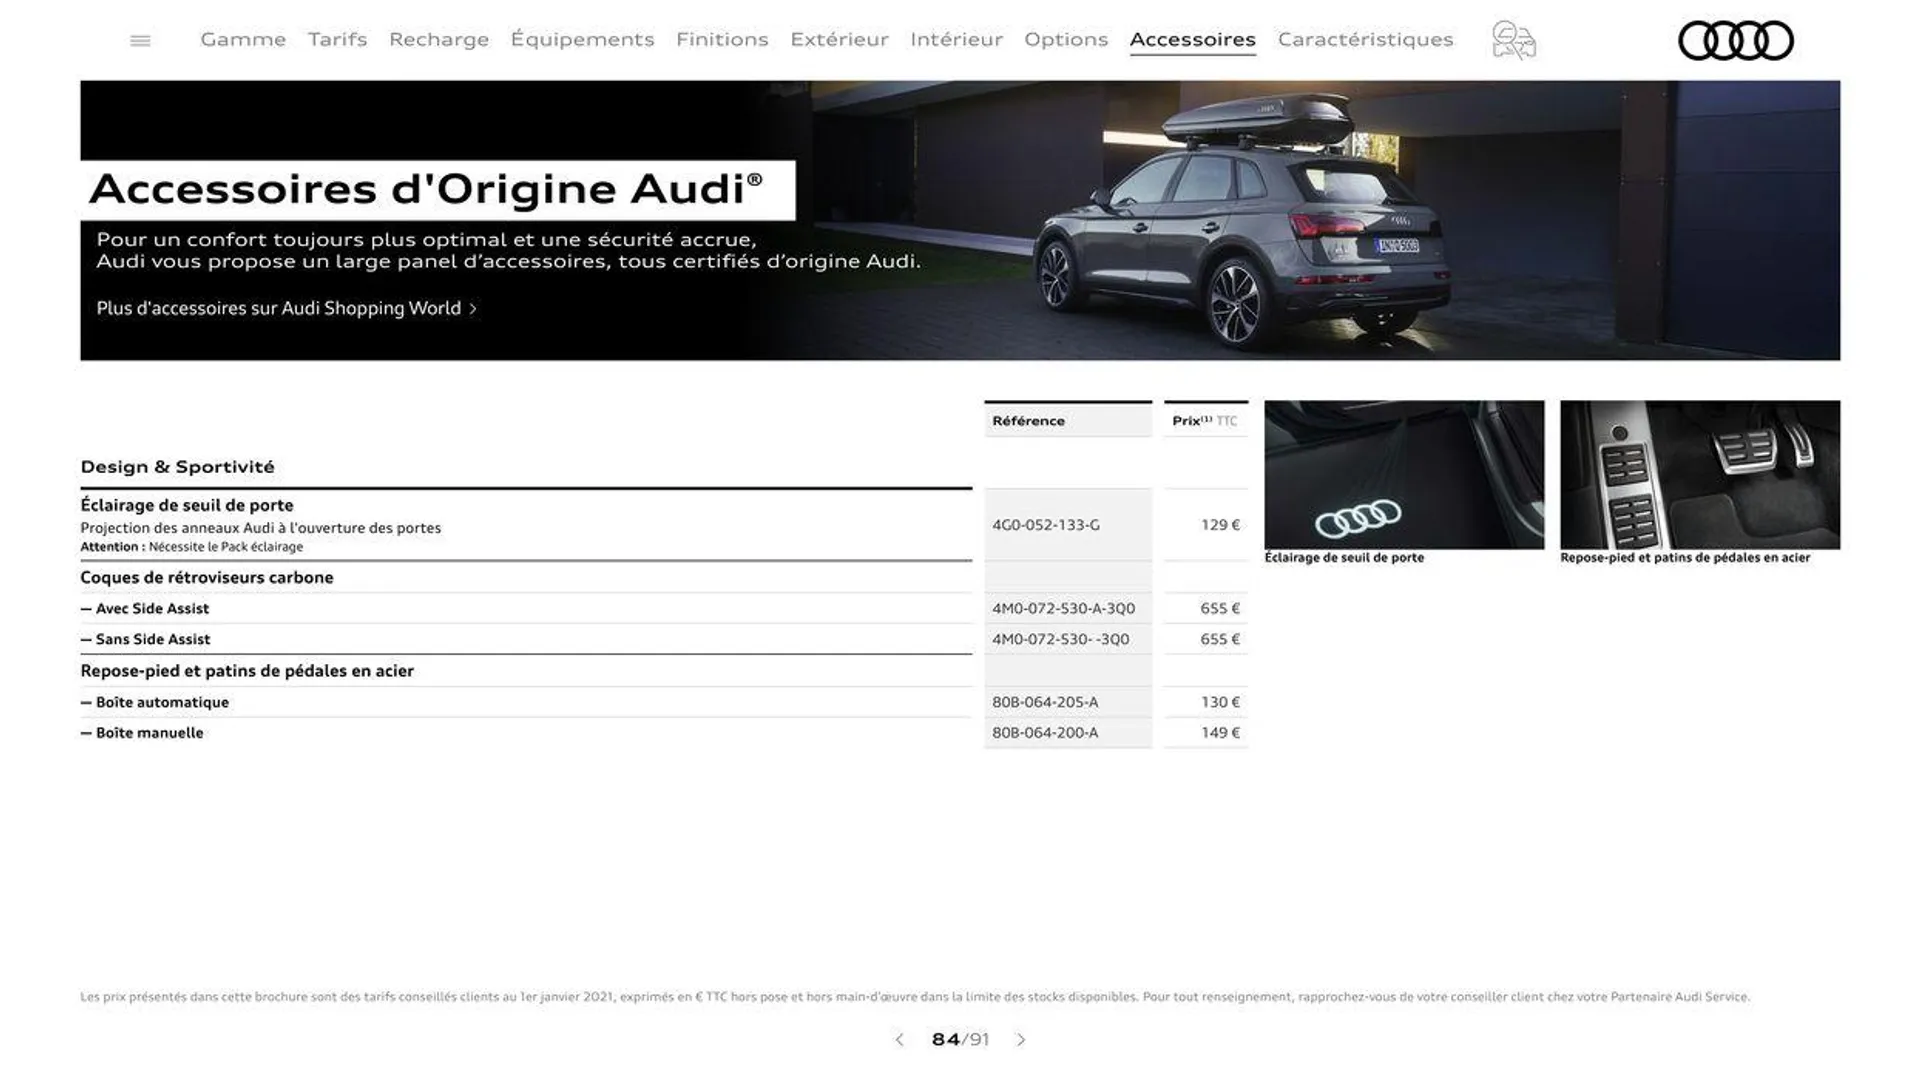This screenshot has width=1920, height=1080.
Task: Click the Prix TTC column header
Action: (x=1206, y=420)
